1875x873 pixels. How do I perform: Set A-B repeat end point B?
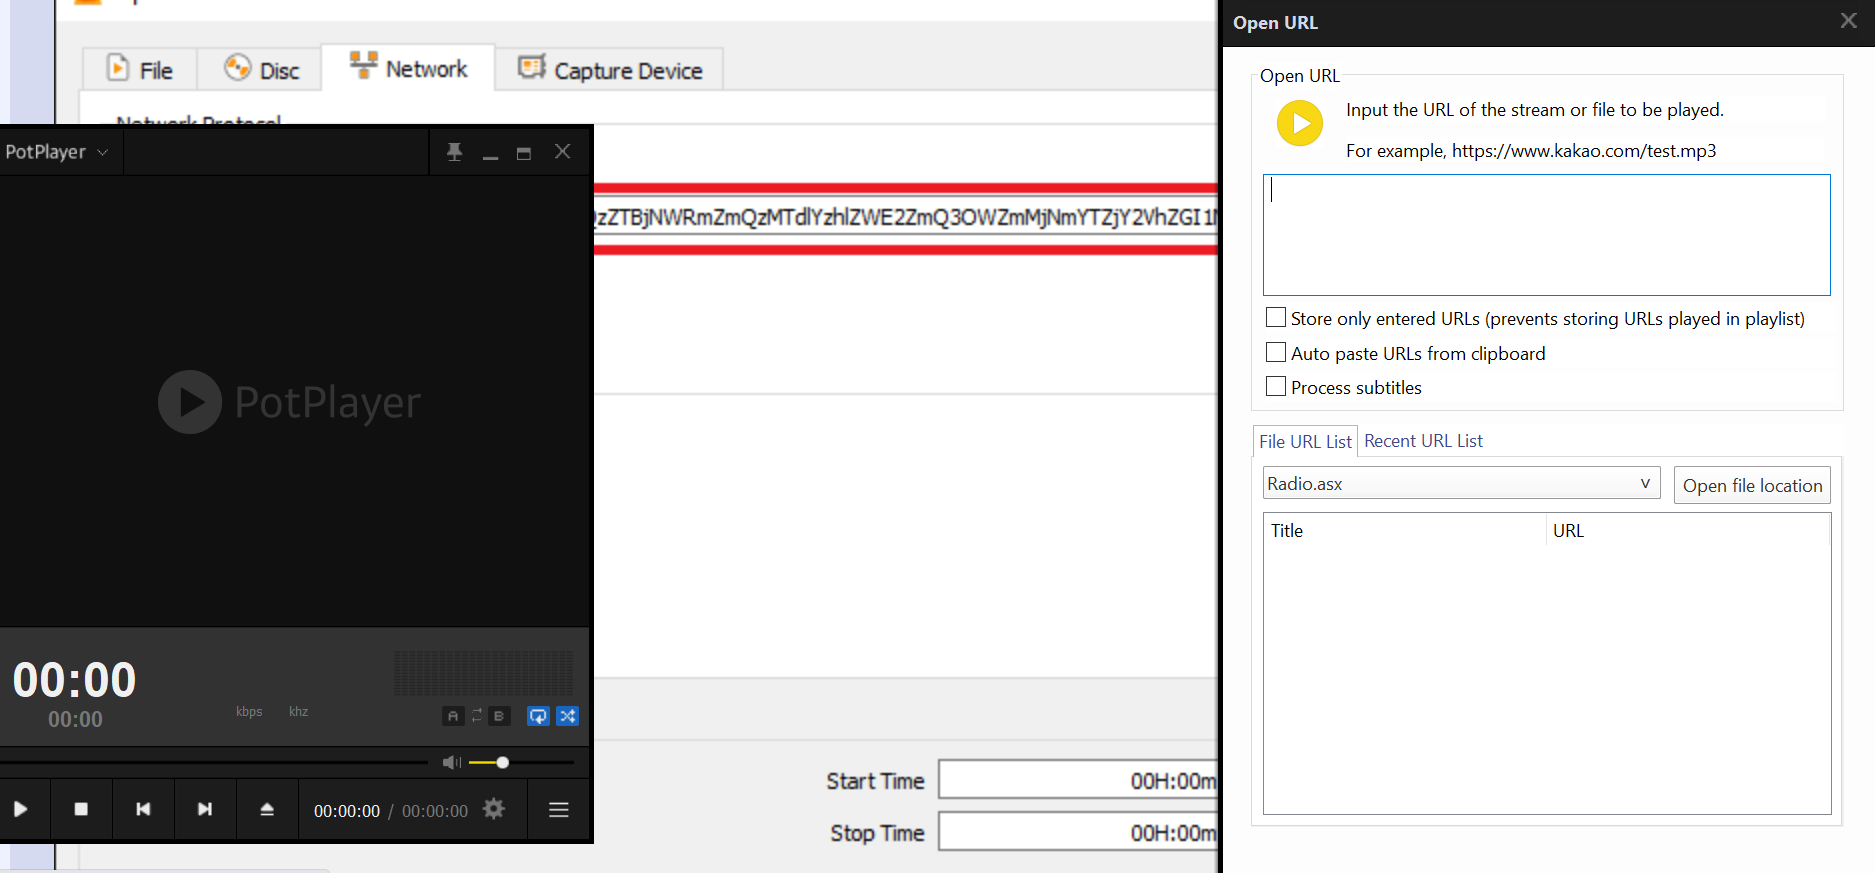pos(499,716)
